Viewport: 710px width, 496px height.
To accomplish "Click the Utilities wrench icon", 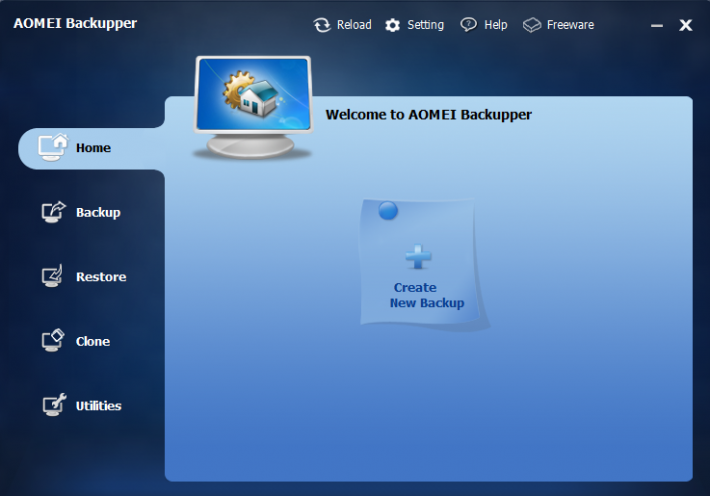I will tap(54, 405).
